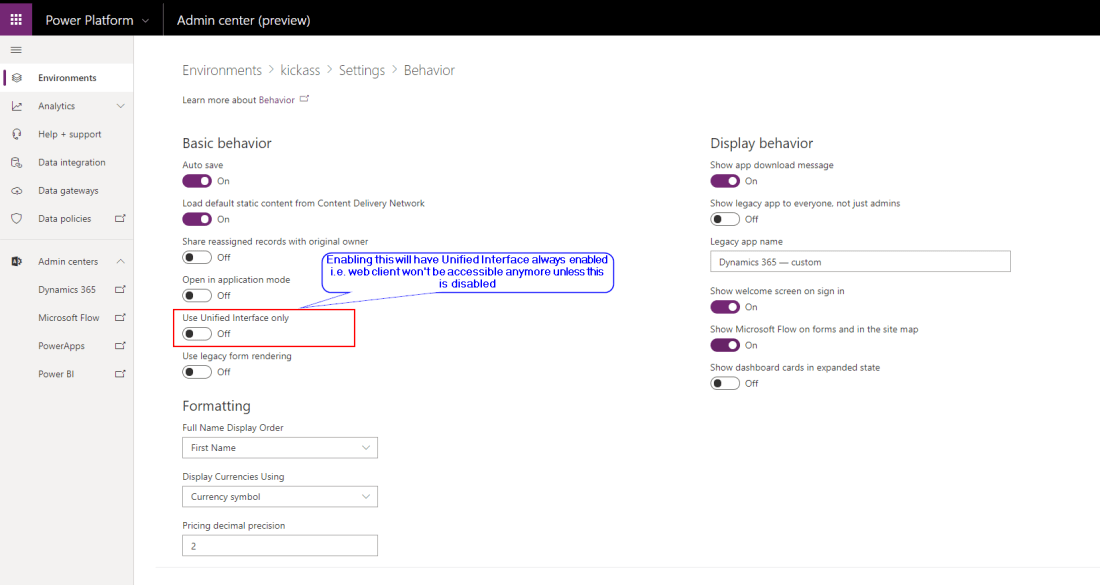Click the Data integration icon
The image size is (1100, 585).
pos(17,162)
